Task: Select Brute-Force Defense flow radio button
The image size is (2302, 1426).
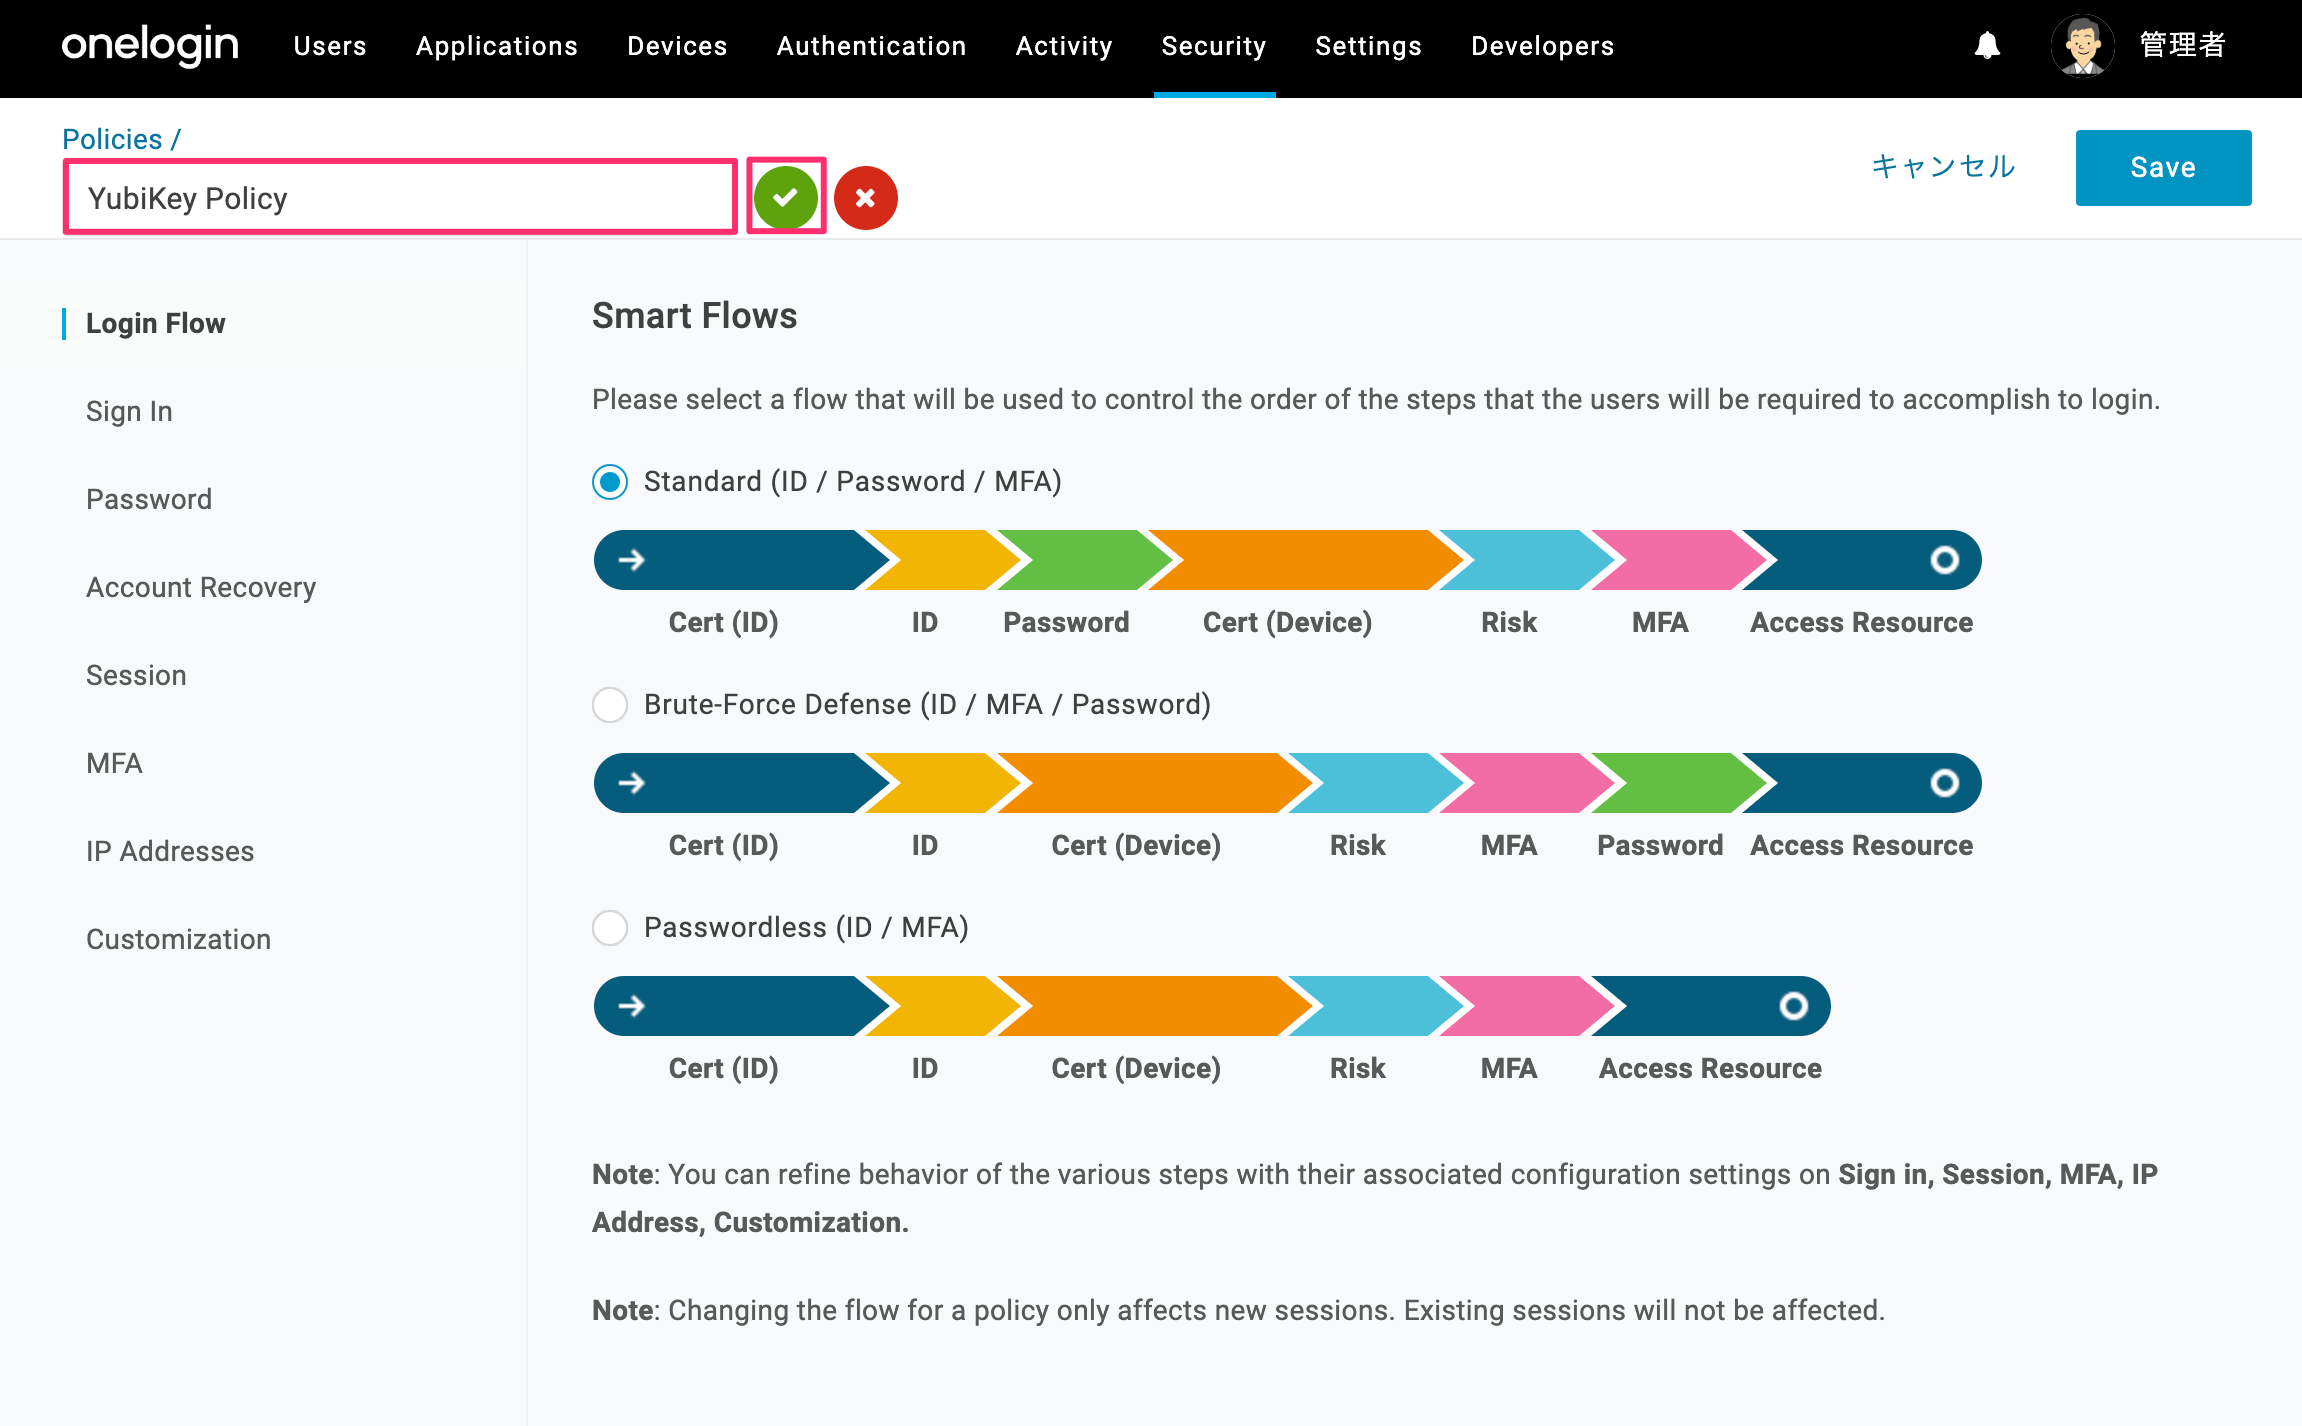Action: pos(610,705)
